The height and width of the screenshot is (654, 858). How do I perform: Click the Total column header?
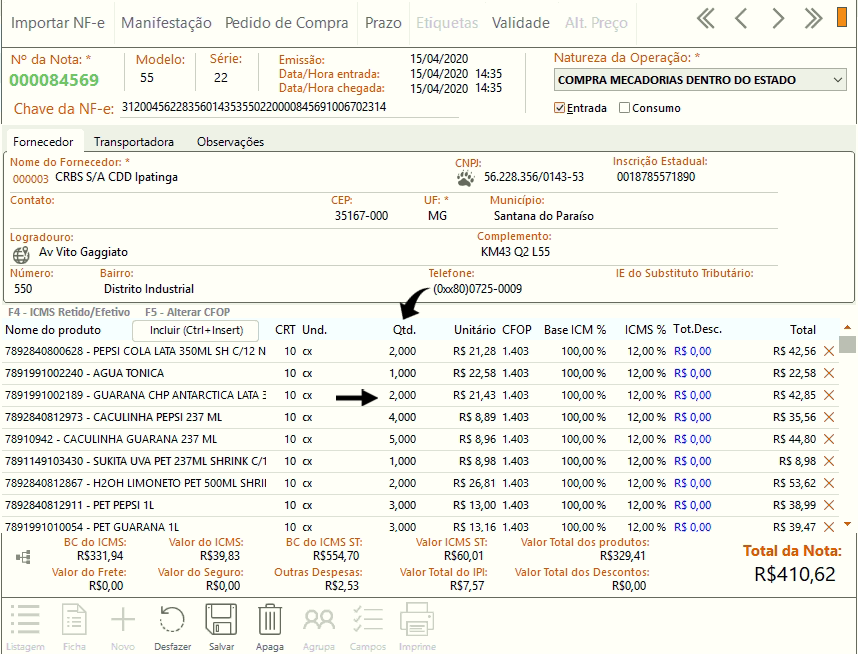803,330
